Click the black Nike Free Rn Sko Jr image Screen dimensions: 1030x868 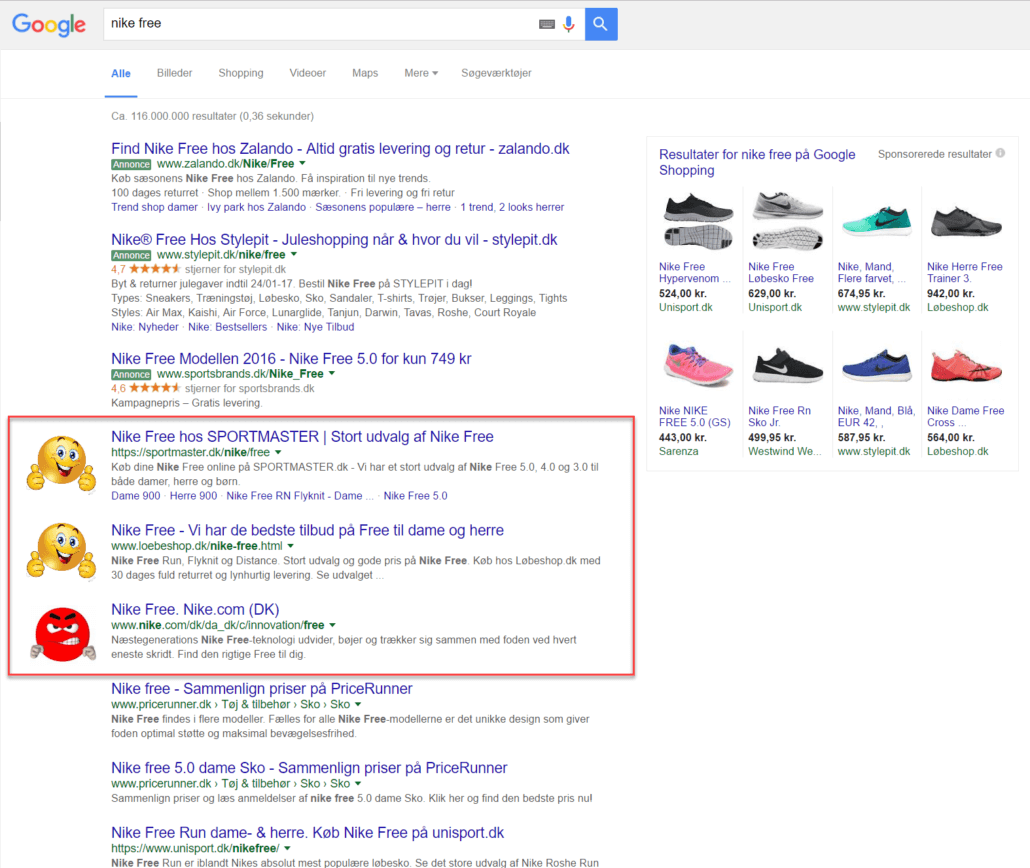[x=787, y=365]
